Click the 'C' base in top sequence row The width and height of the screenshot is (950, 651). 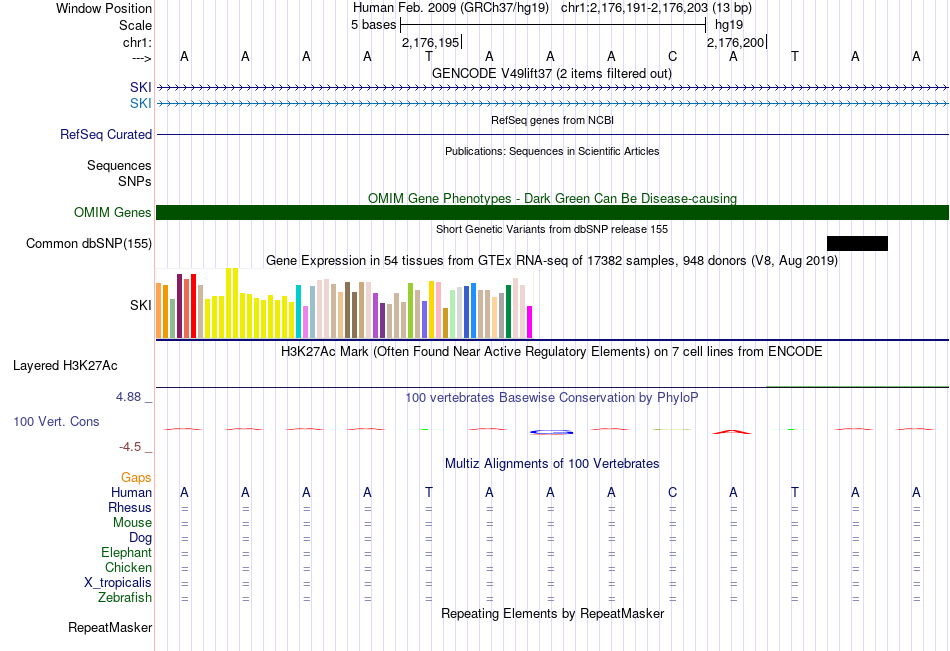(673, 56)
